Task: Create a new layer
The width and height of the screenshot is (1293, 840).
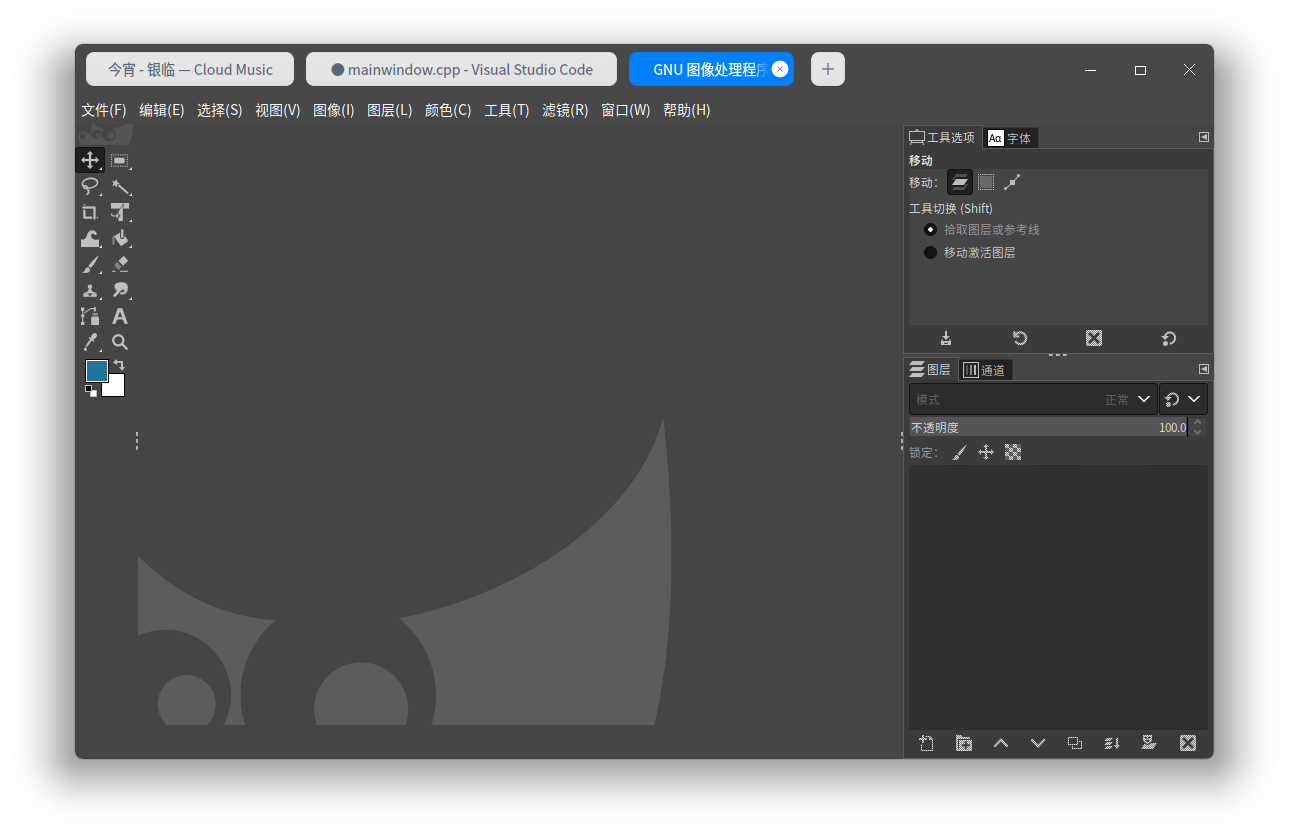Action: 927,743
